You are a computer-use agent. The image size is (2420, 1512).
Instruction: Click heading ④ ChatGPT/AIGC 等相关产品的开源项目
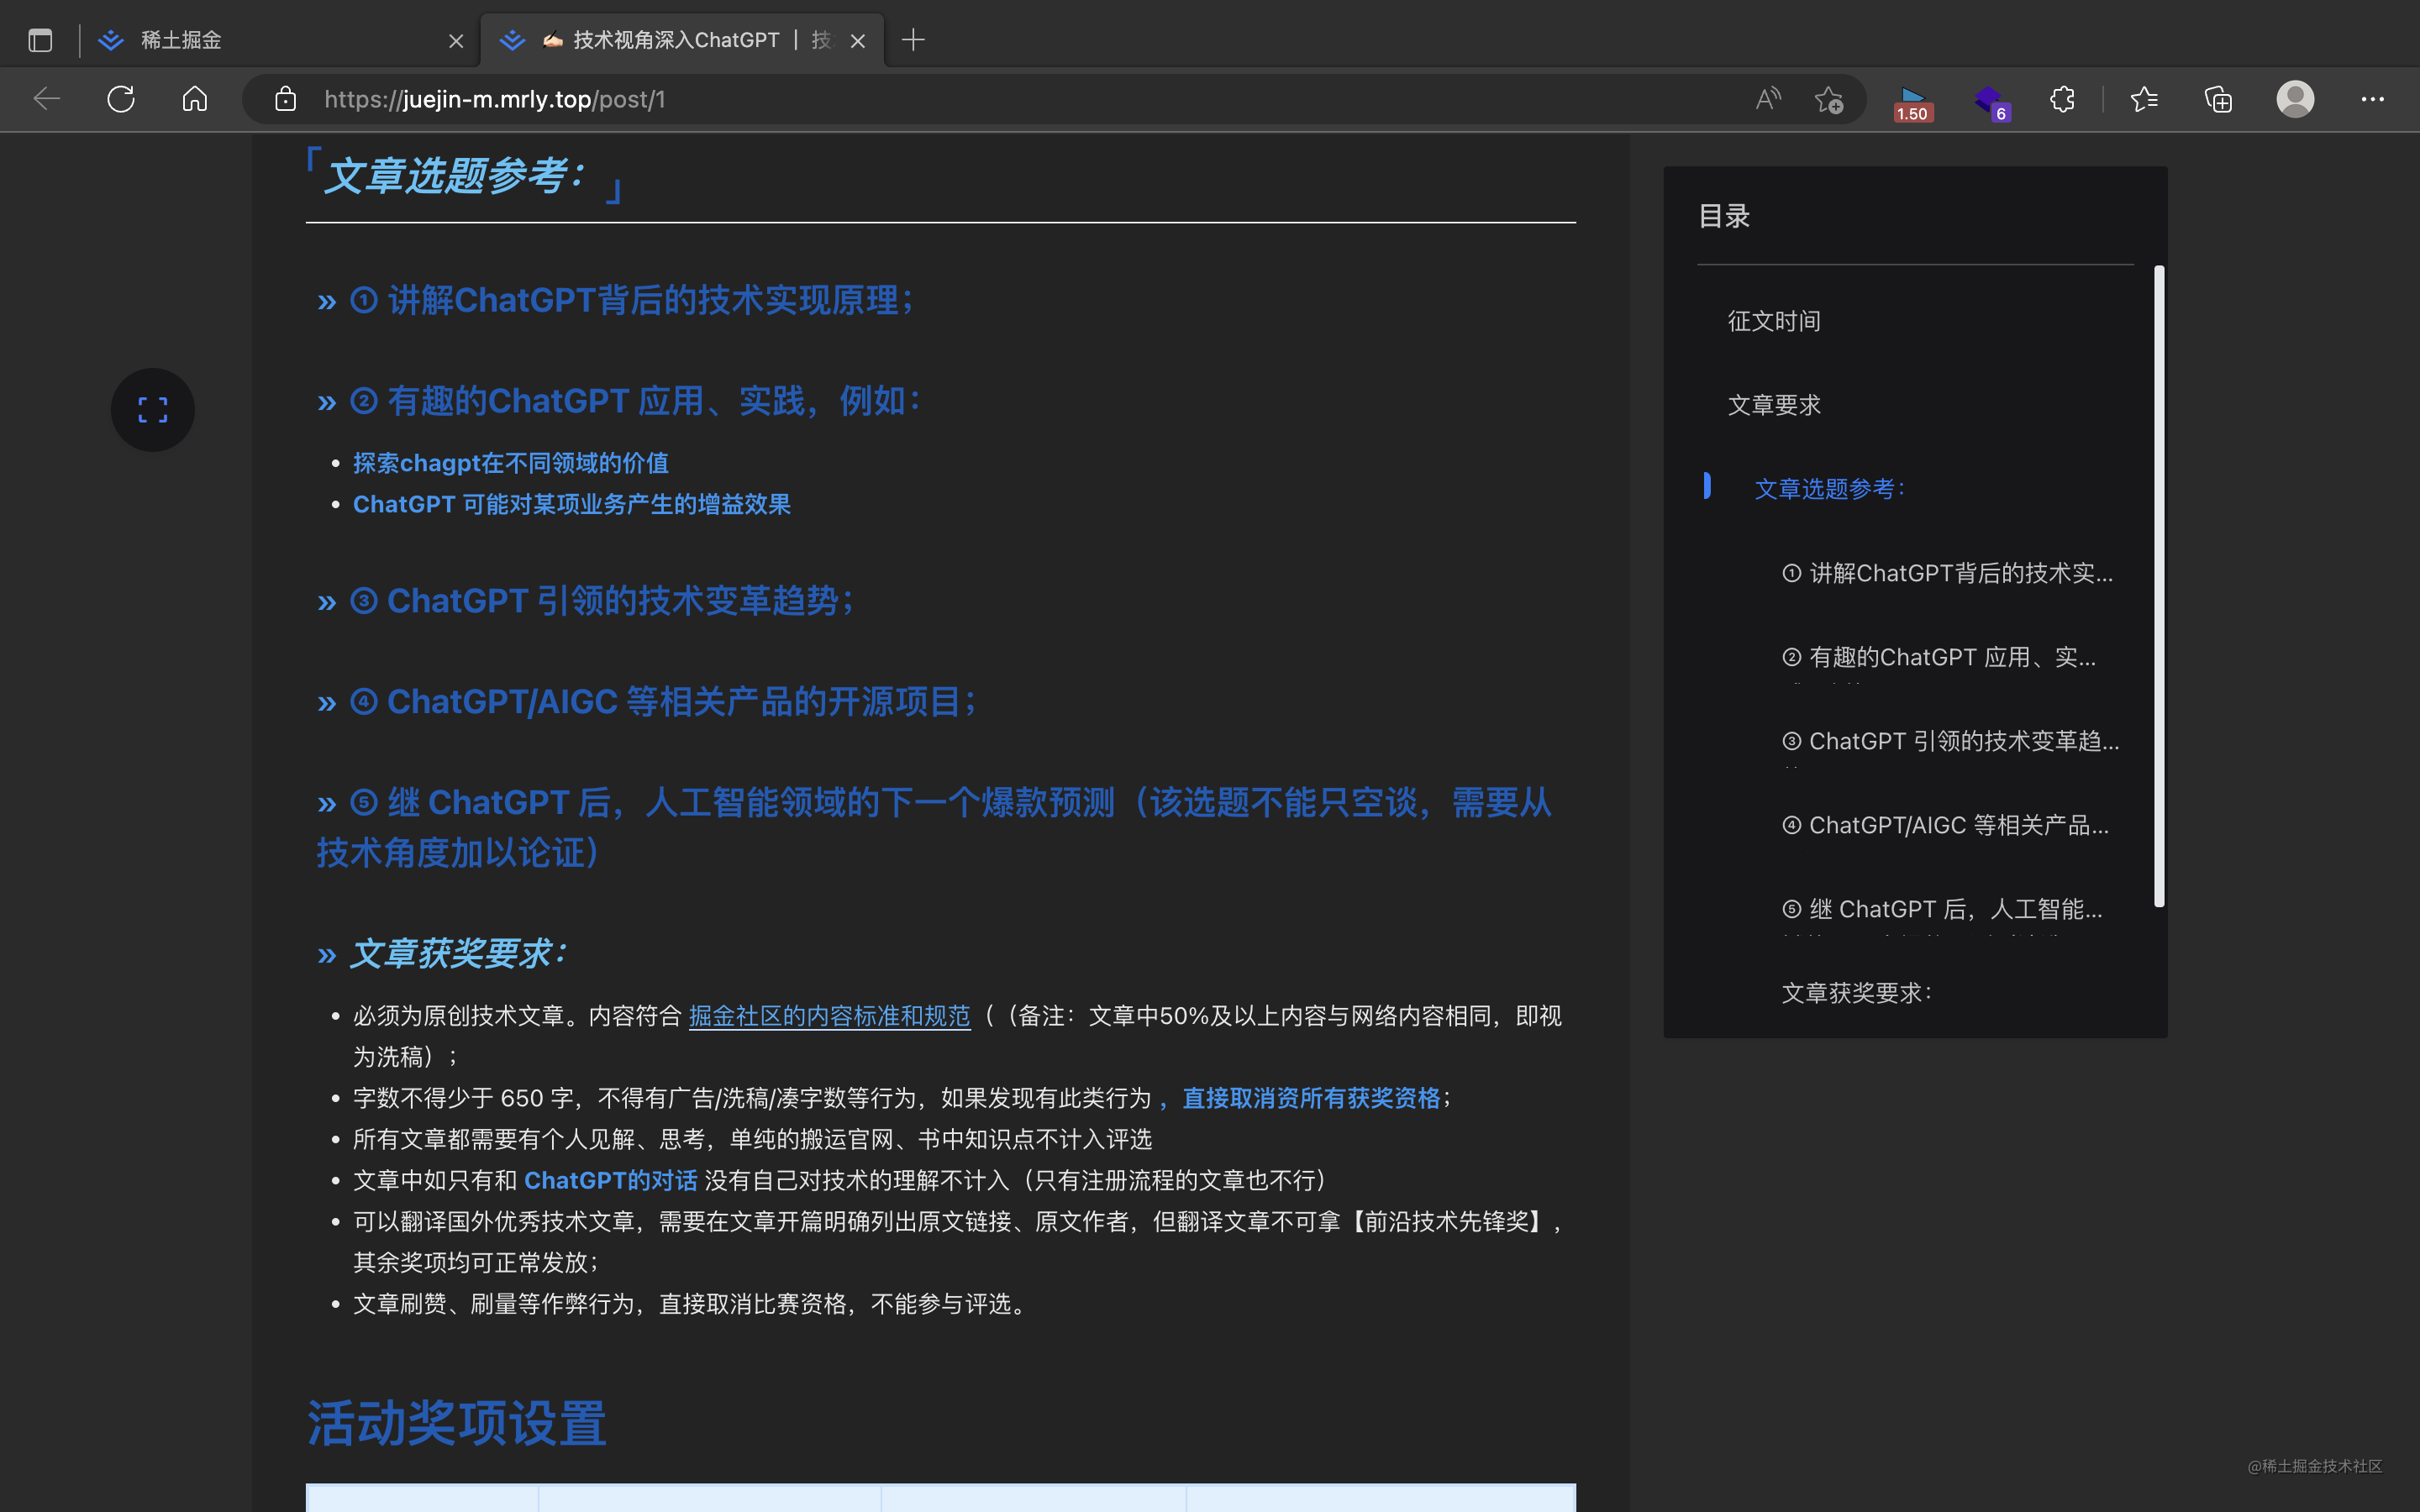663,702
